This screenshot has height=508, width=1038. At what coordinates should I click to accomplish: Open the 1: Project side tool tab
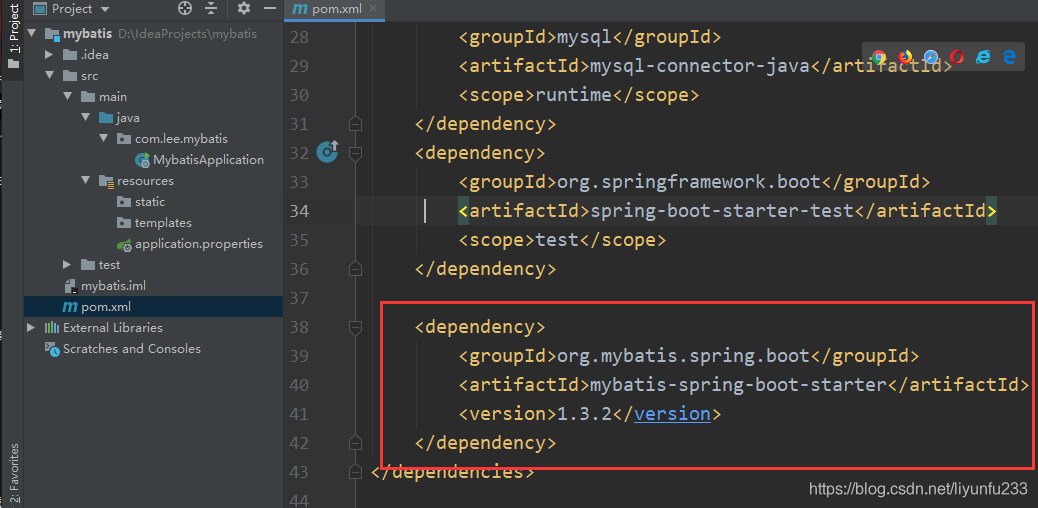click(x=13, y=34)
